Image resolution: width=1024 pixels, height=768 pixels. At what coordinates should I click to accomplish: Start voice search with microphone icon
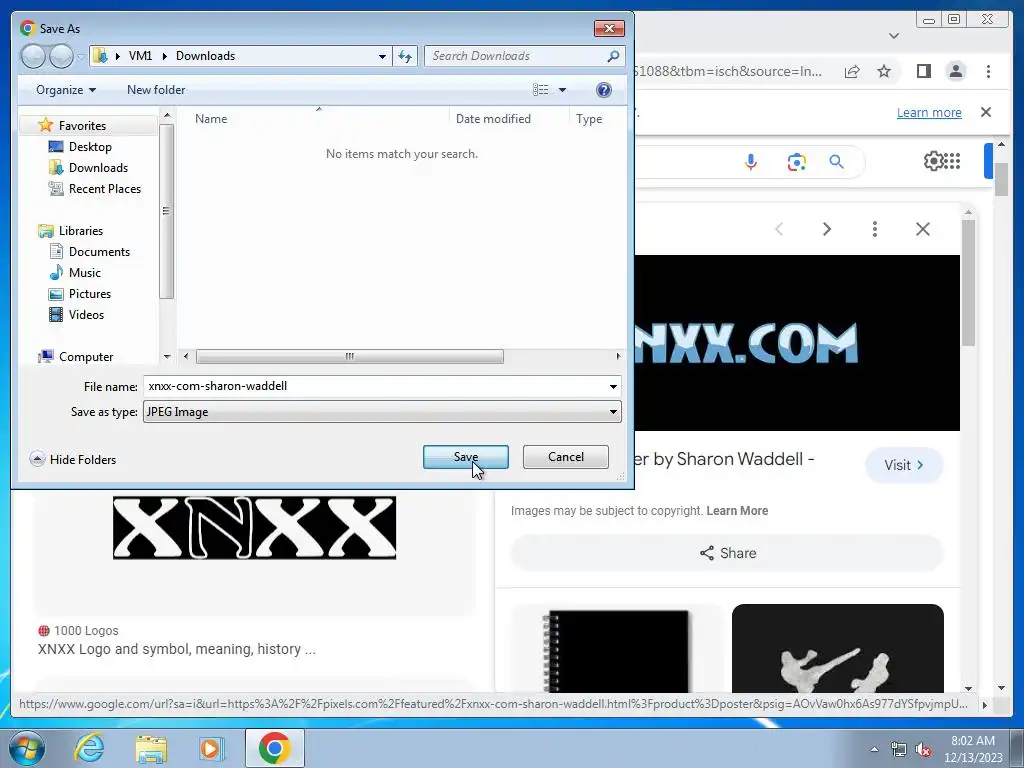point(751,161)
